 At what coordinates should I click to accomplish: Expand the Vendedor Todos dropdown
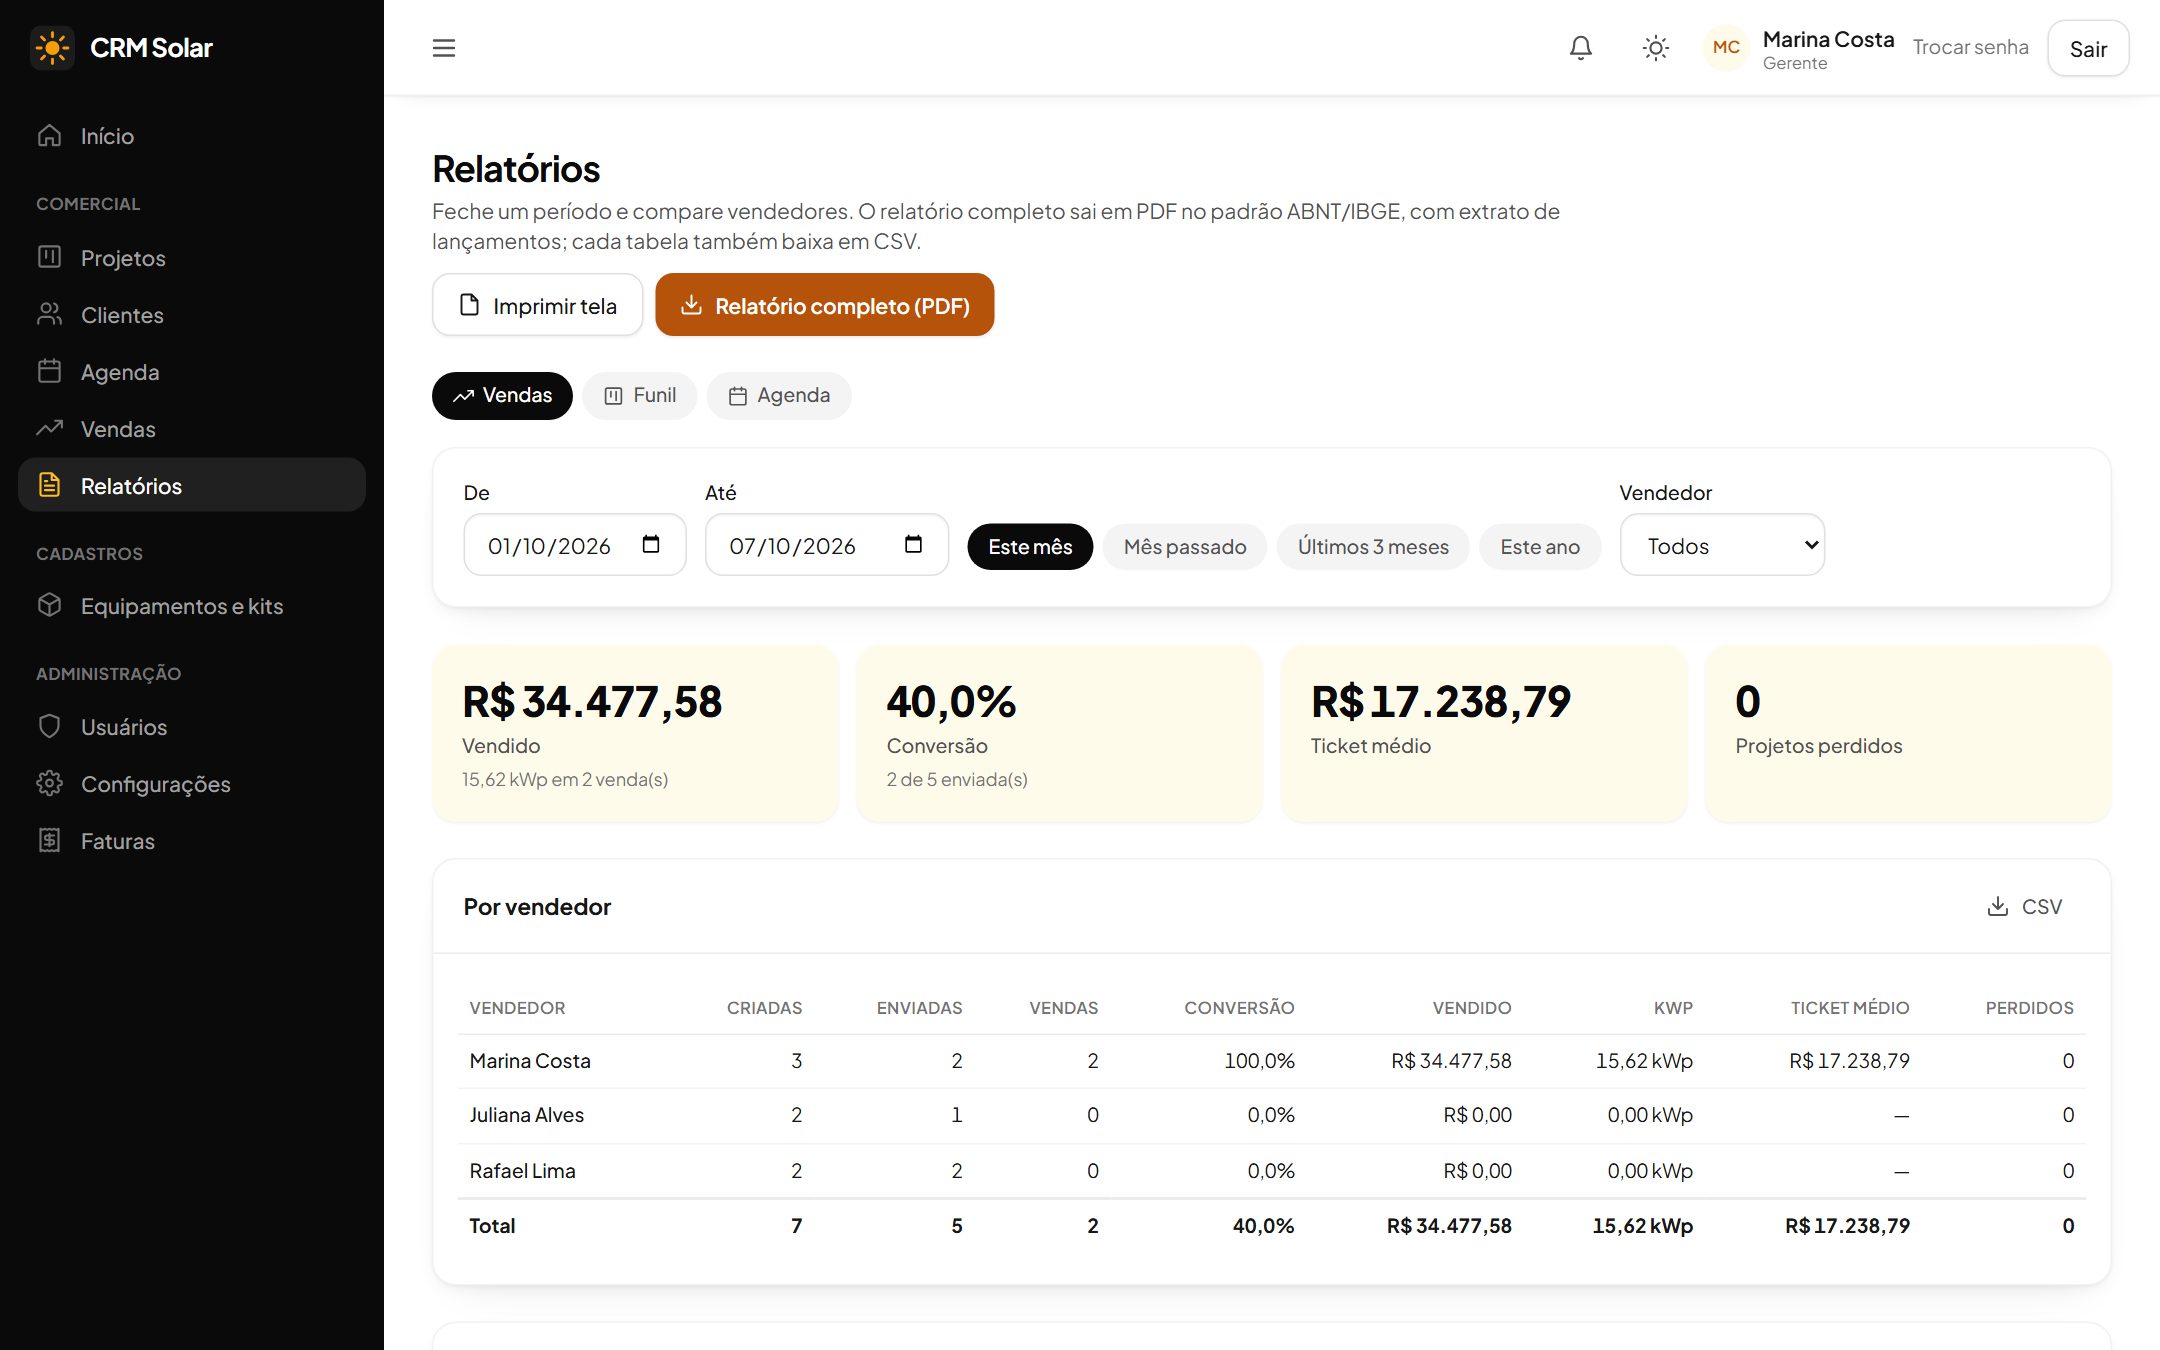click(x=1722, y=545)
